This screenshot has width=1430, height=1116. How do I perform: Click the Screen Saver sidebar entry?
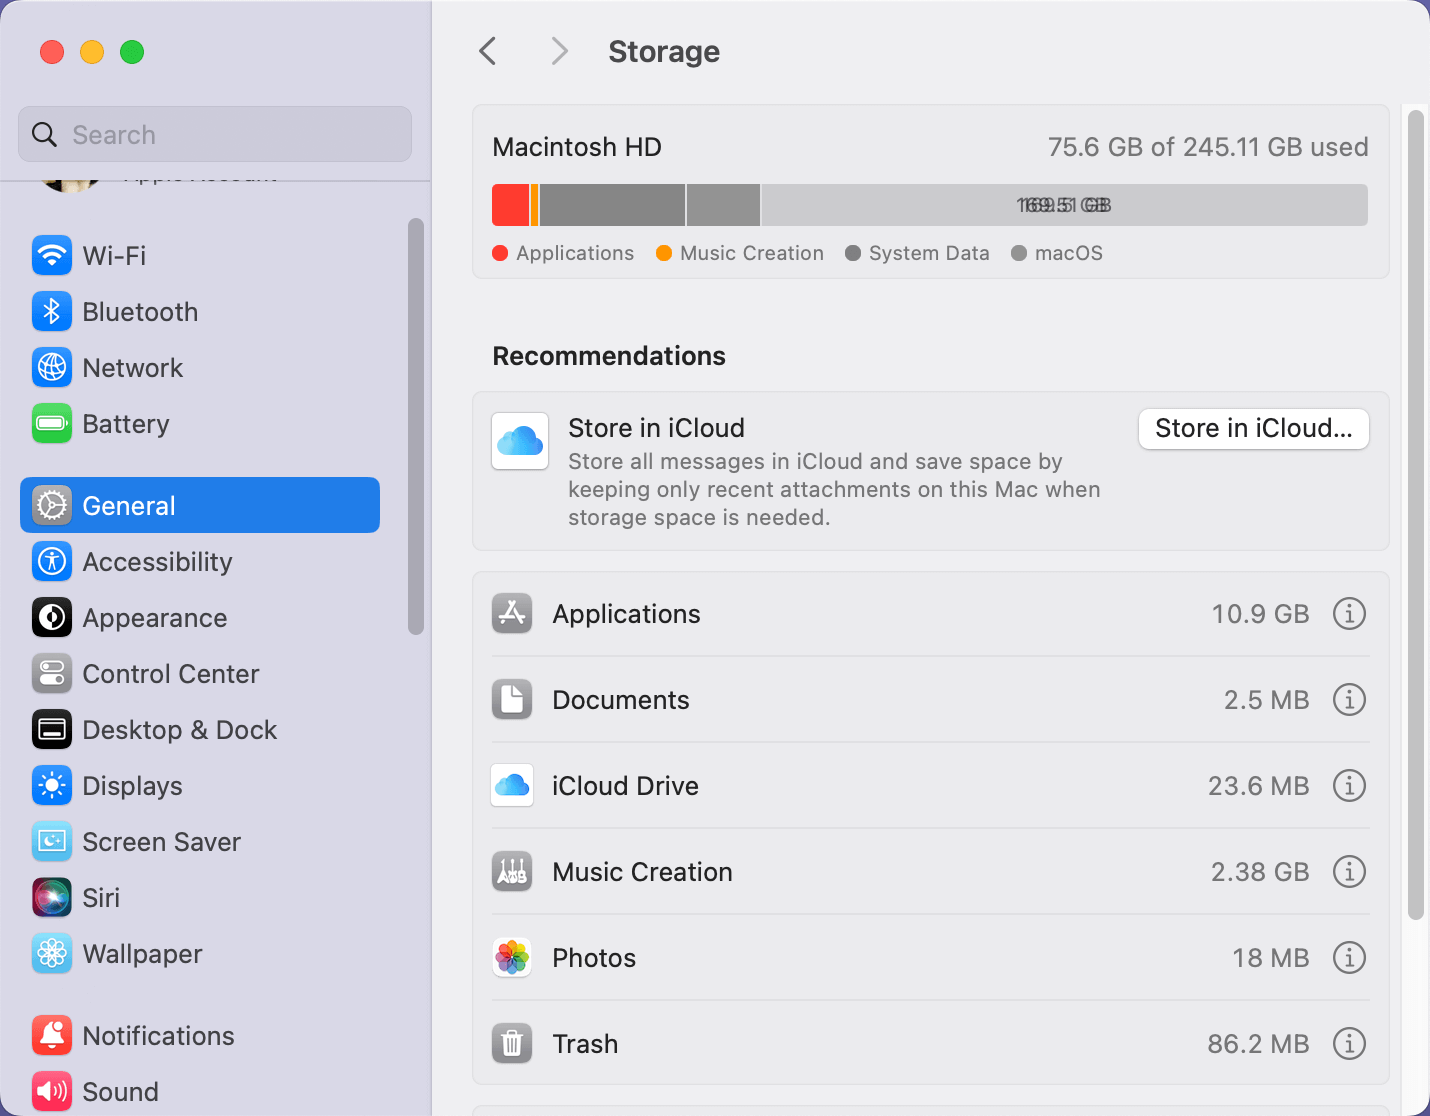click(x=161, y=841)
